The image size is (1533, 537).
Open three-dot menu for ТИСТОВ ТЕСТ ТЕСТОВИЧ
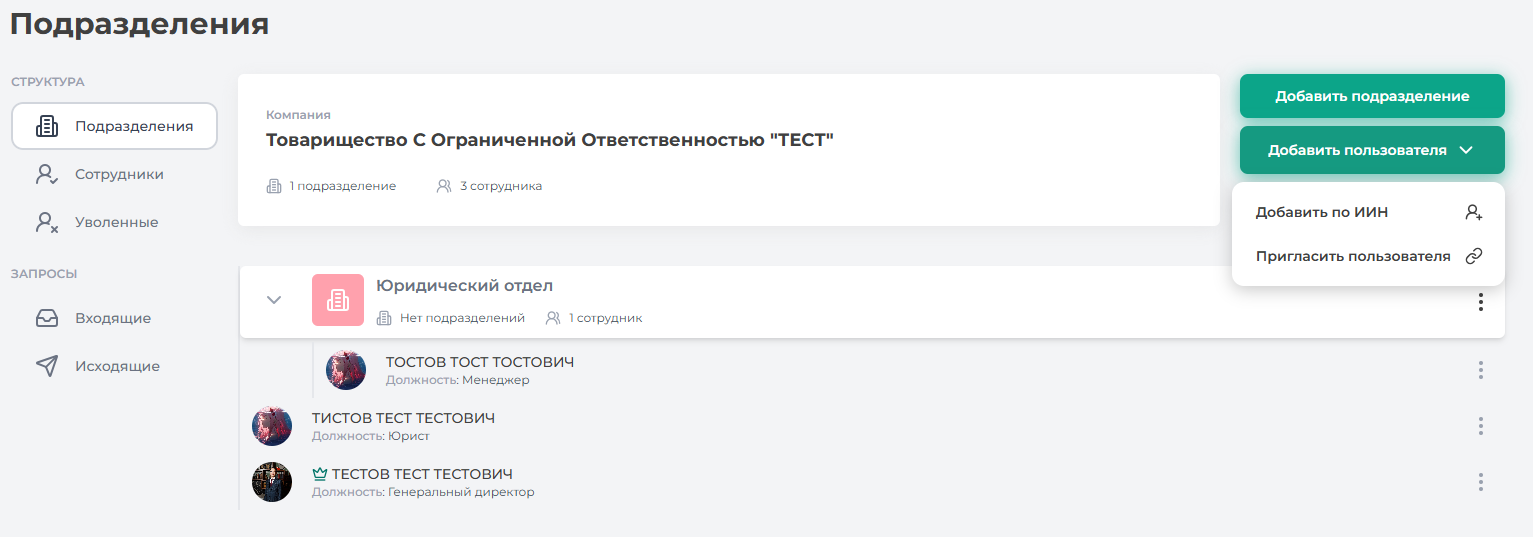pos(1480,426)
